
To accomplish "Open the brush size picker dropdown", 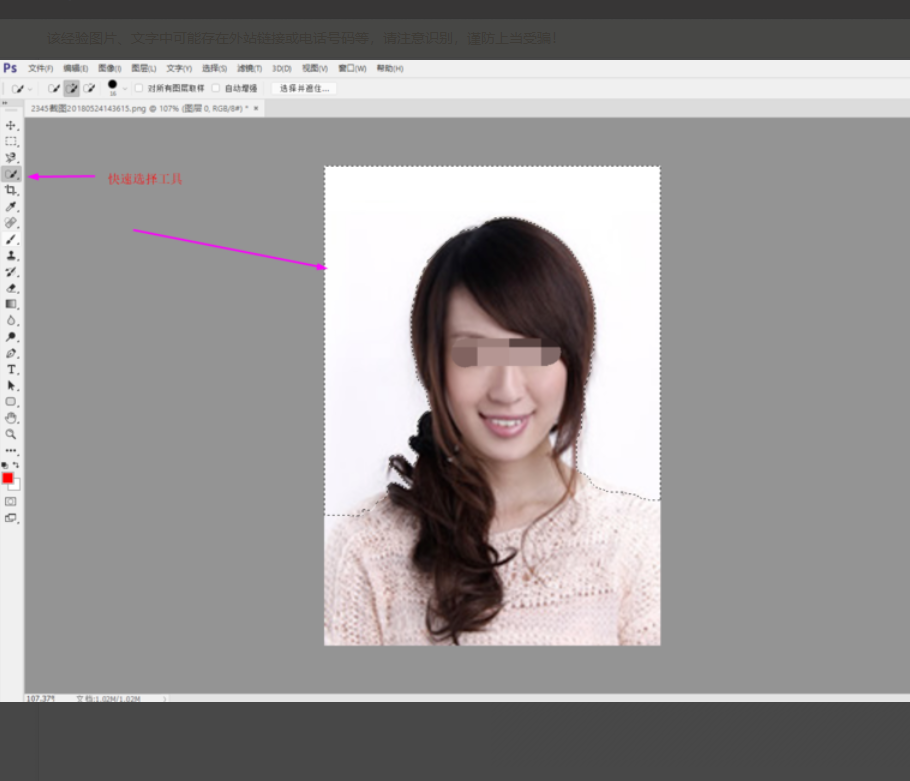I will pyautogui.click(x=124, y=88).
